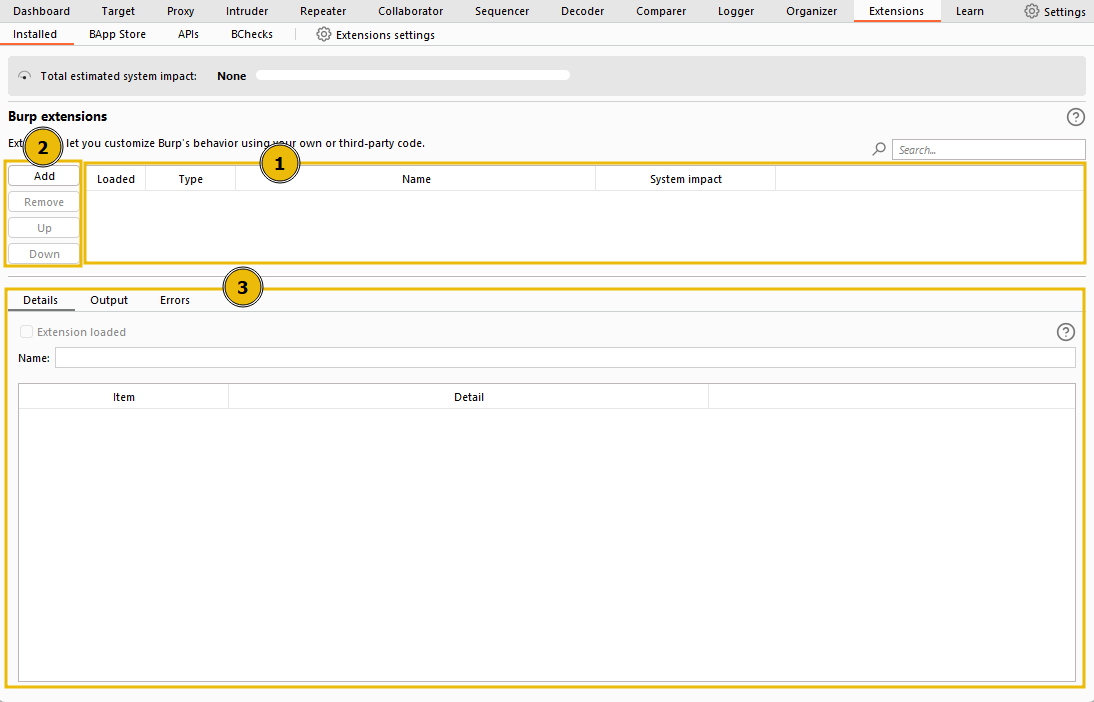
Task: Click the total estimated system impact bar
Action: tap(412, 74)
